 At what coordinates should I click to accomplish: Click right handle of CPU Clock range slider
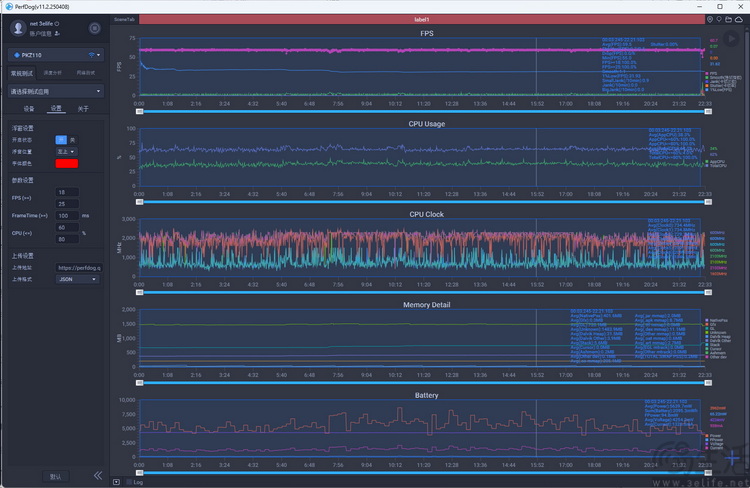(x=708, y=292)
